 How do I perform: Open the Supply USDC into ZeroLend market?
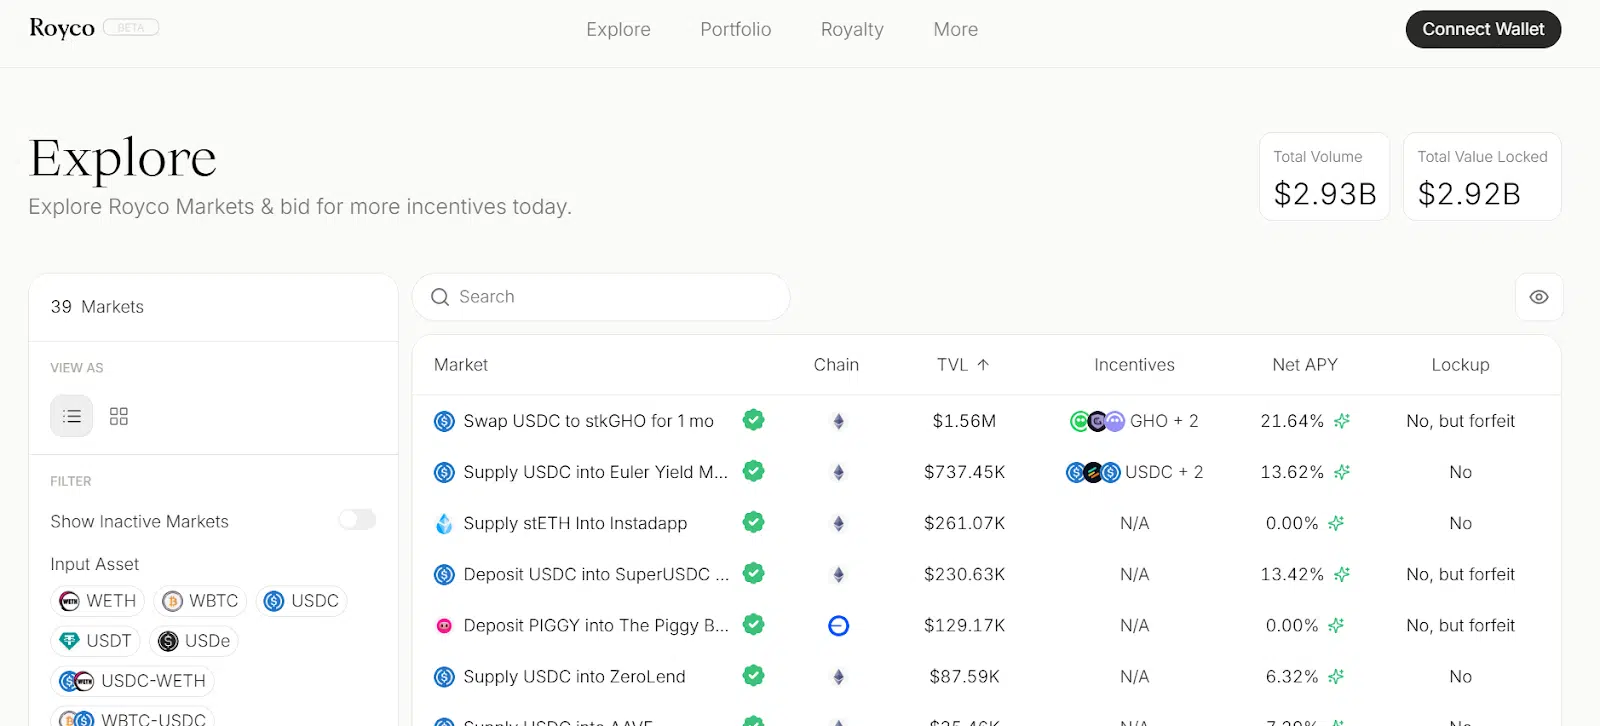574,676
